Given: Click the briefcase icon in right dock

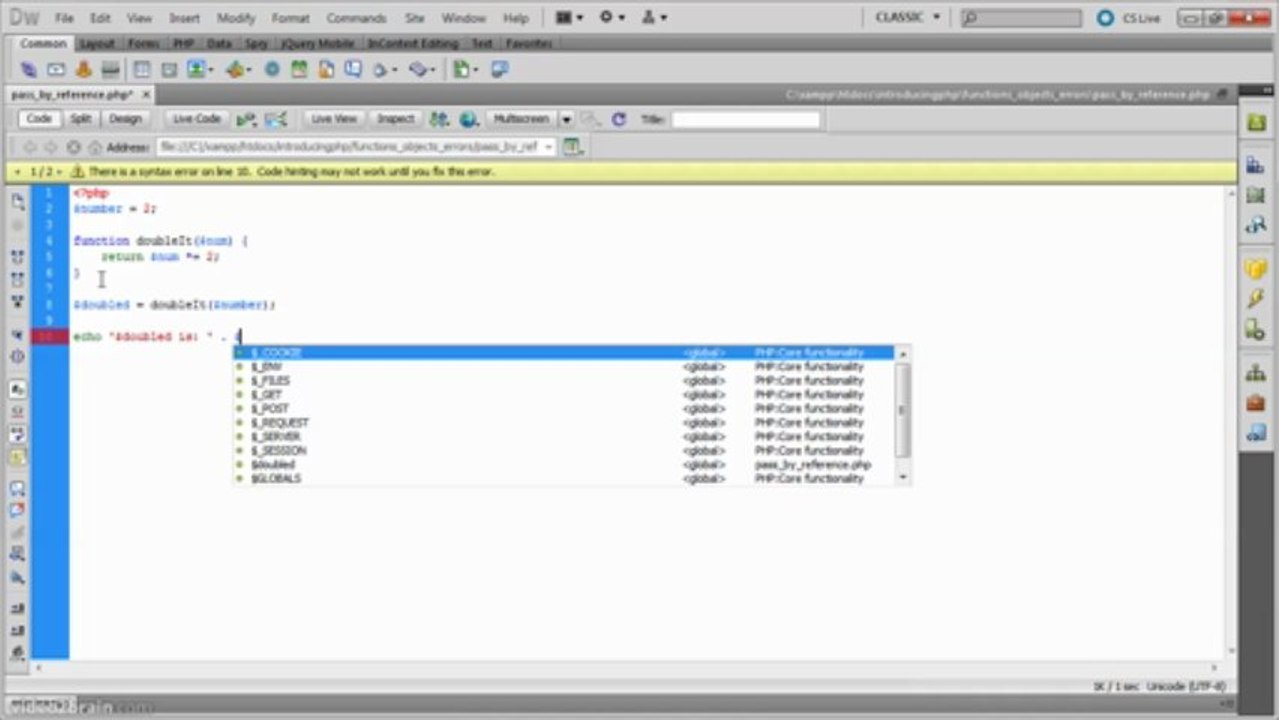Looking at the screenshot, I should click(x=1255, y=403).
